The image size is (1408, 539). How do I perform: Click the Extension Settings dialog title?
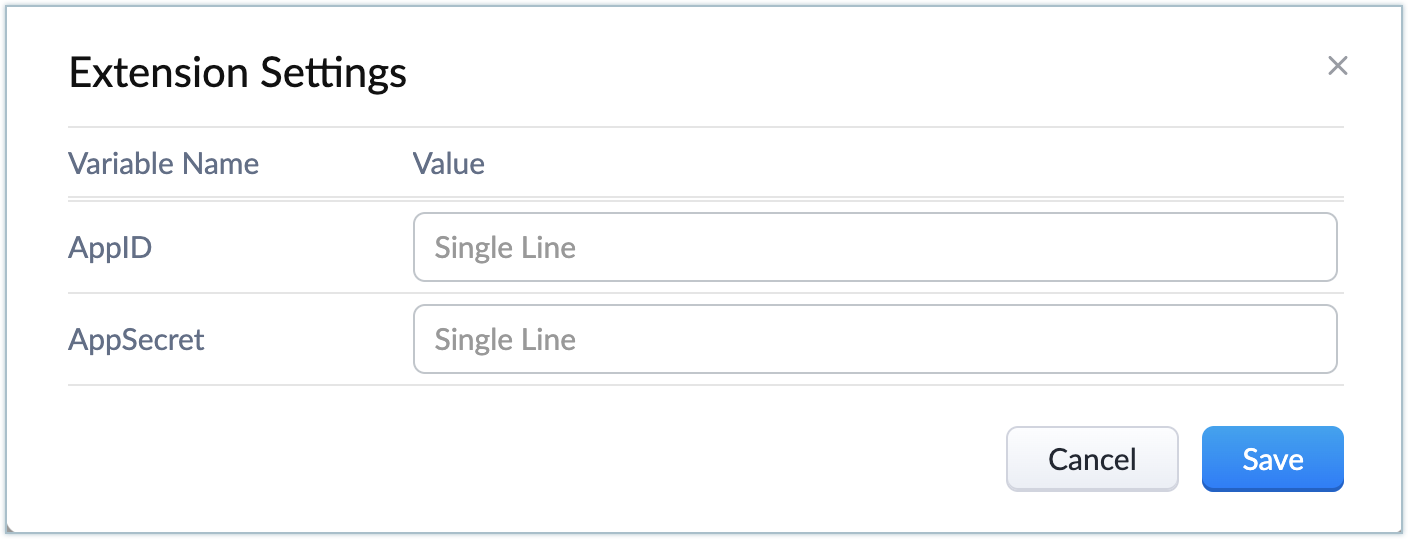238,73
